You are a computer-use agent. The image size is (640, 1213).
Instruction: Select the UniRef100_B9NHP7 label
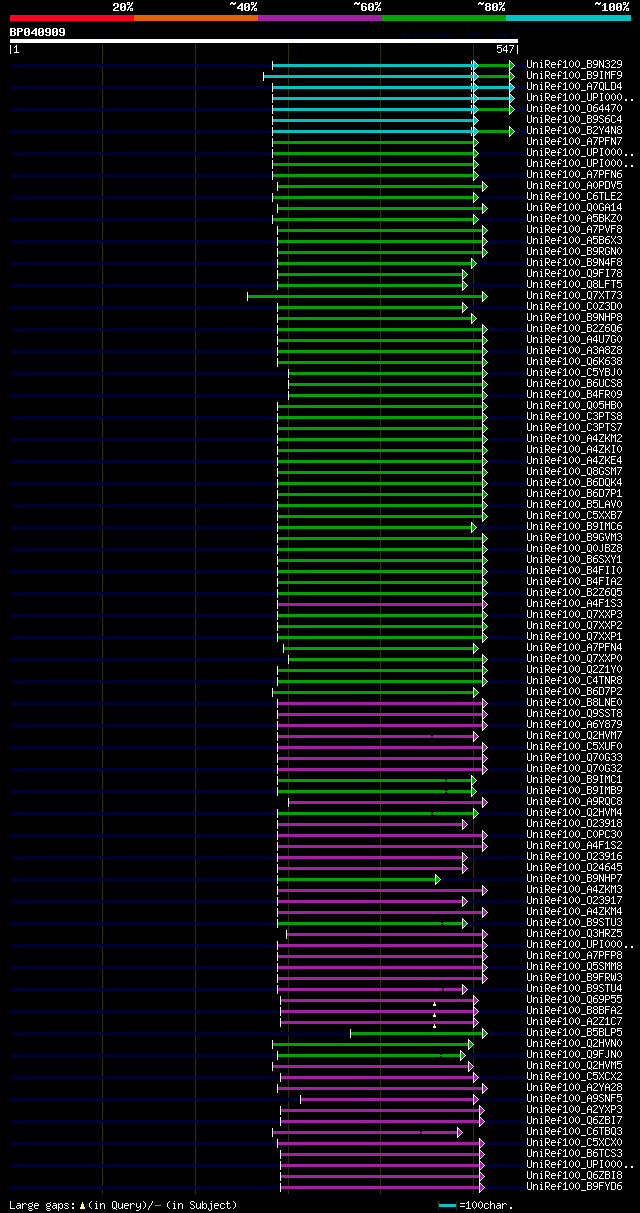coord(574,879)
